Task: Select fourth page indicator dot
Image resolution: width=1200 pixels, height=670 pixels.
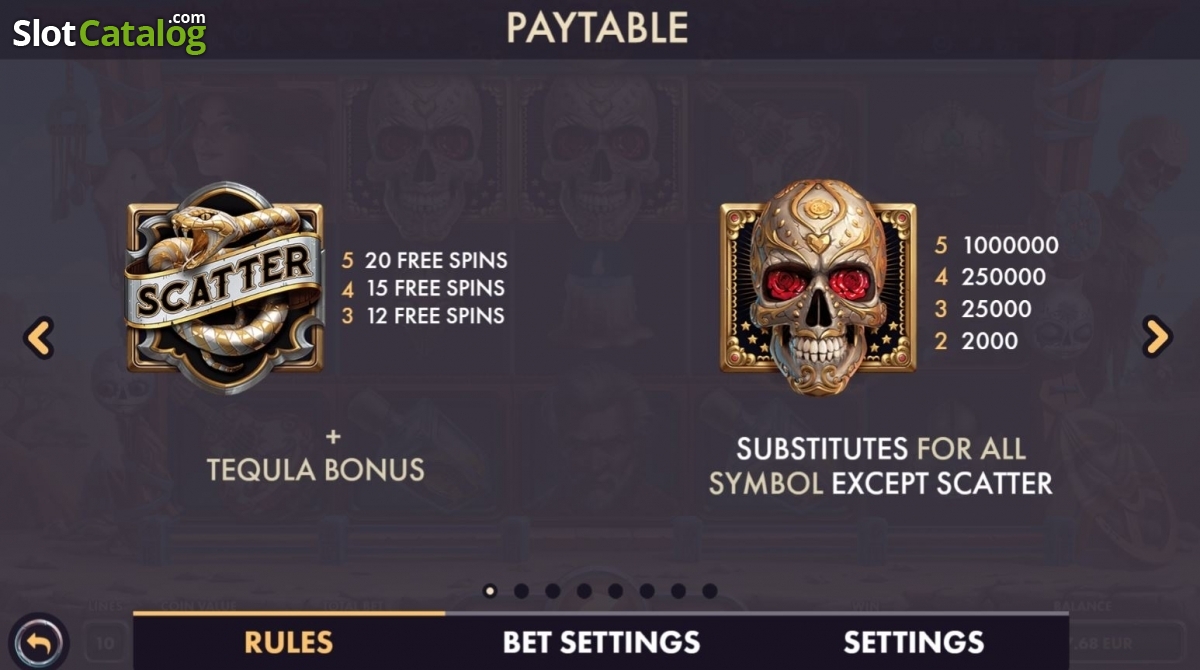Action: [x=584, y=591]
